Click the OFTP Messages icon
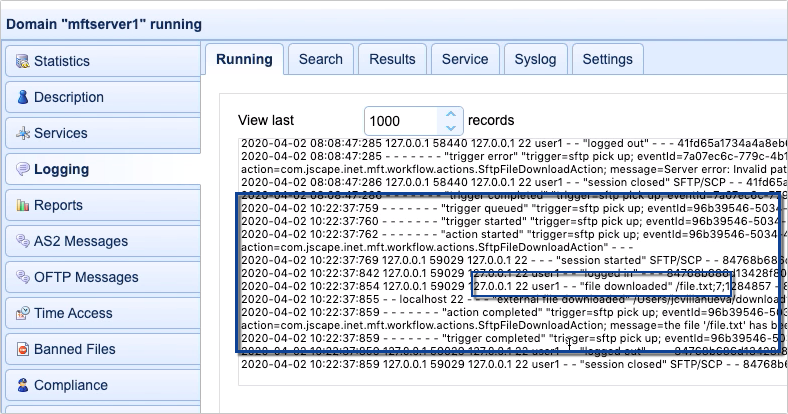The image size is (788, 414). tap(22, 277)
